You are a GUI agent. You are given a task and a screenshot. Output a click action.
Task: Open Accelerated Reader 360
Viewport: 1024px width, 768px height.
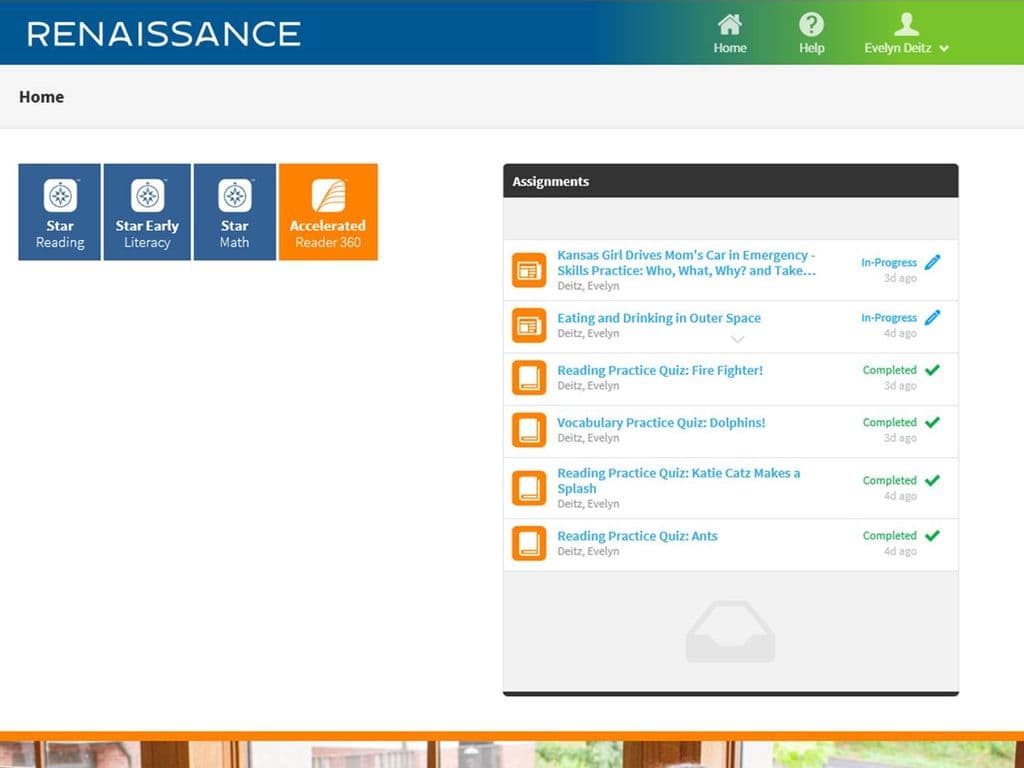(328, 211)
